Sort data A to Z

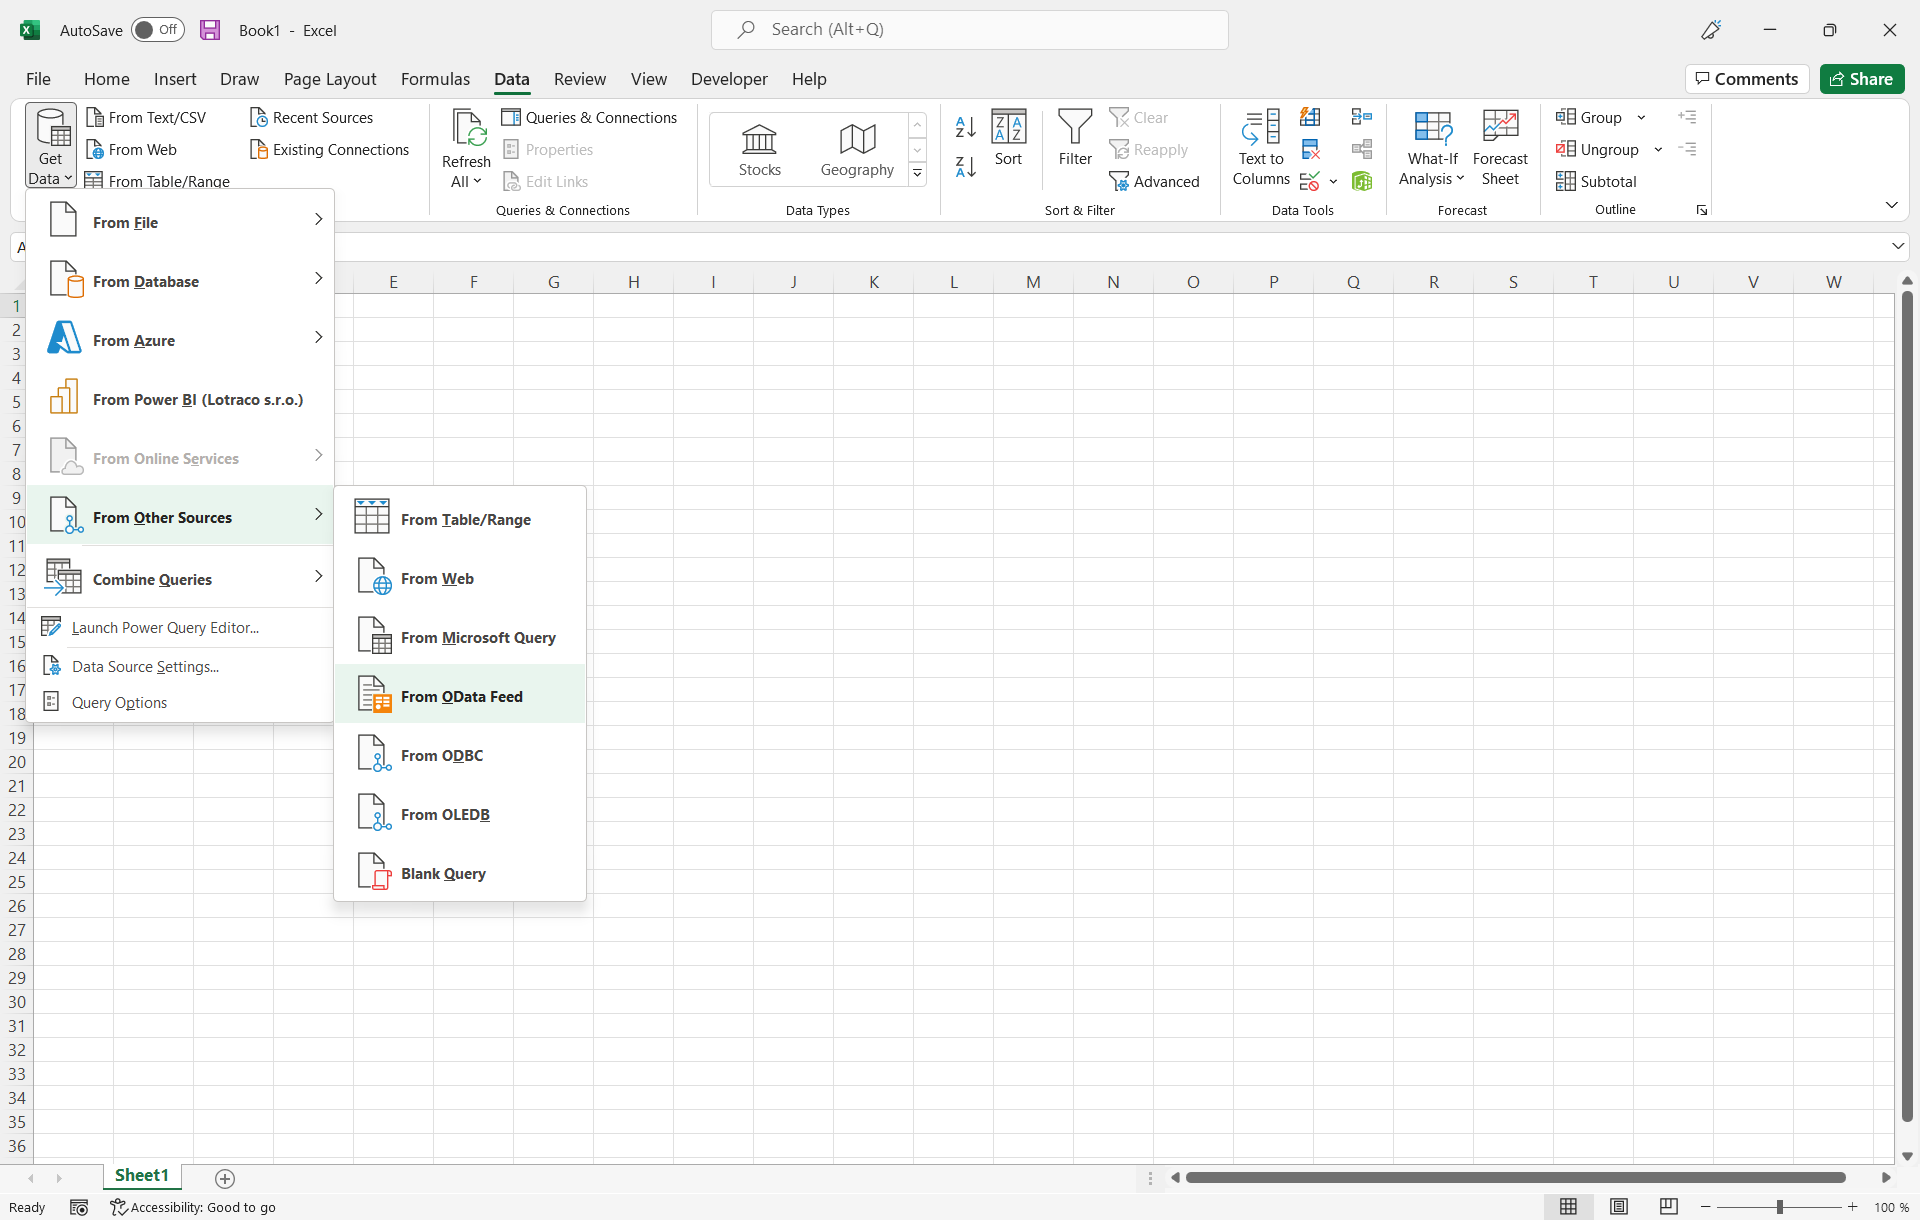pos(964,128)
